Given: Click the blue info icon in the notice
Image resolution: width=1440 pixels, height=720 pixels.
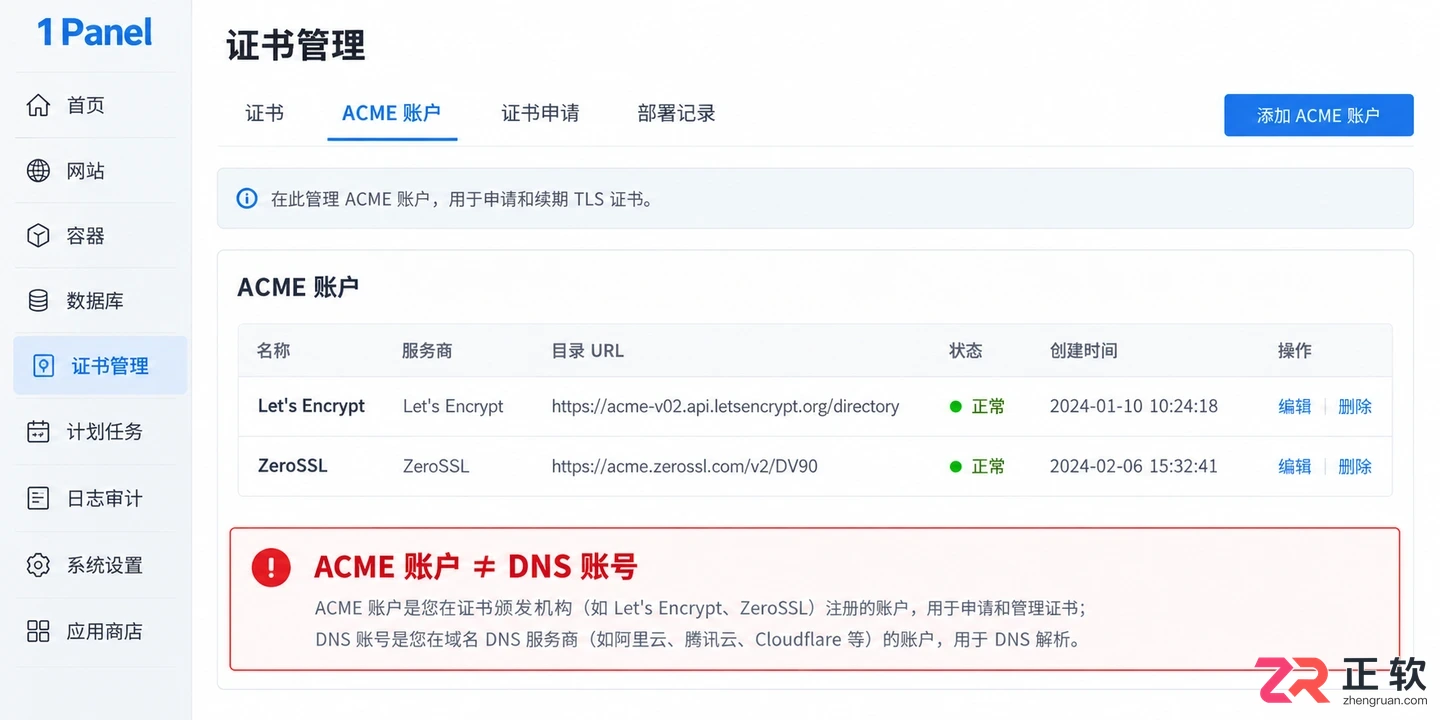Looking at the screenshot, I should pyautogui.click(x=246, y=198).
